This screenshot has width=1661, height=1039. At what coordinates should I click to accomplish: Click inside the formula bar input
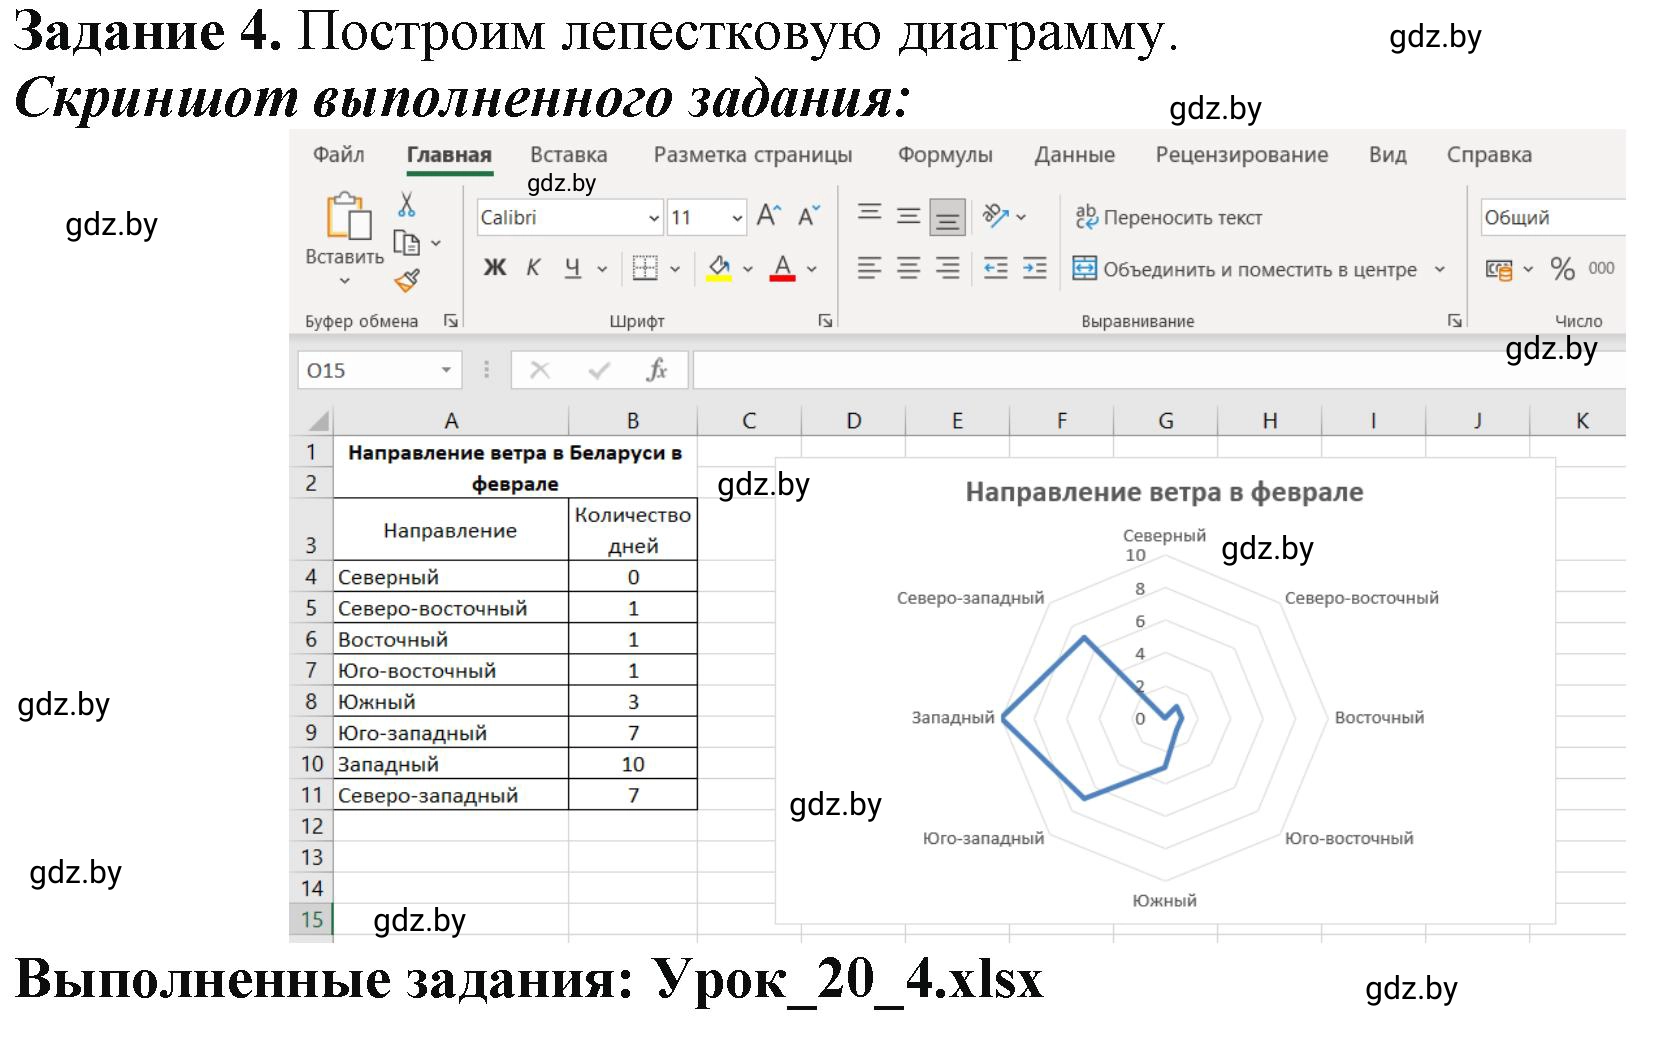tap(1159, 370)
